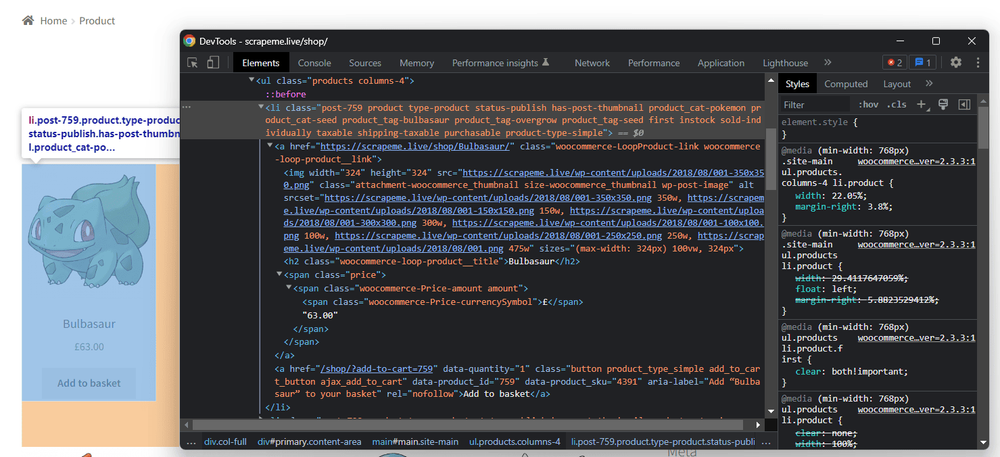Screen dimensions: 1000x457
Task: Show more DevTools panels with double chevron
Action: click(x=827, y=62)
